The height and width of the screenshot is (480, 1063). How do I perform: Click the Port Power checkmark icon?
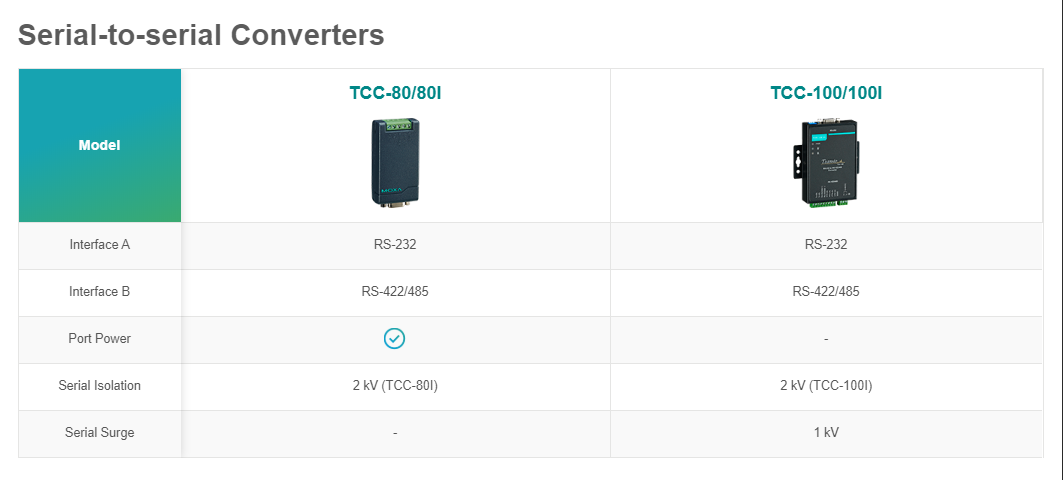(395, 338)
